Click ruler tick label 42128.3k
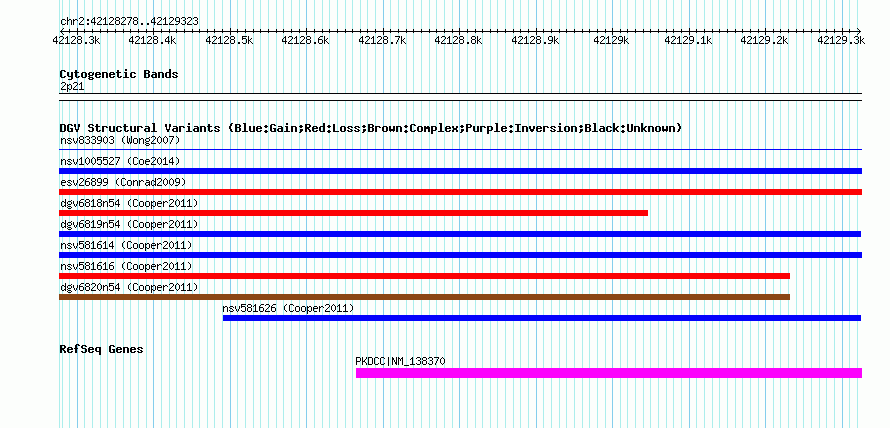Image resolution: width=890 pixels, height=428 pixels. pyautogui.click(x=77, y=40)
